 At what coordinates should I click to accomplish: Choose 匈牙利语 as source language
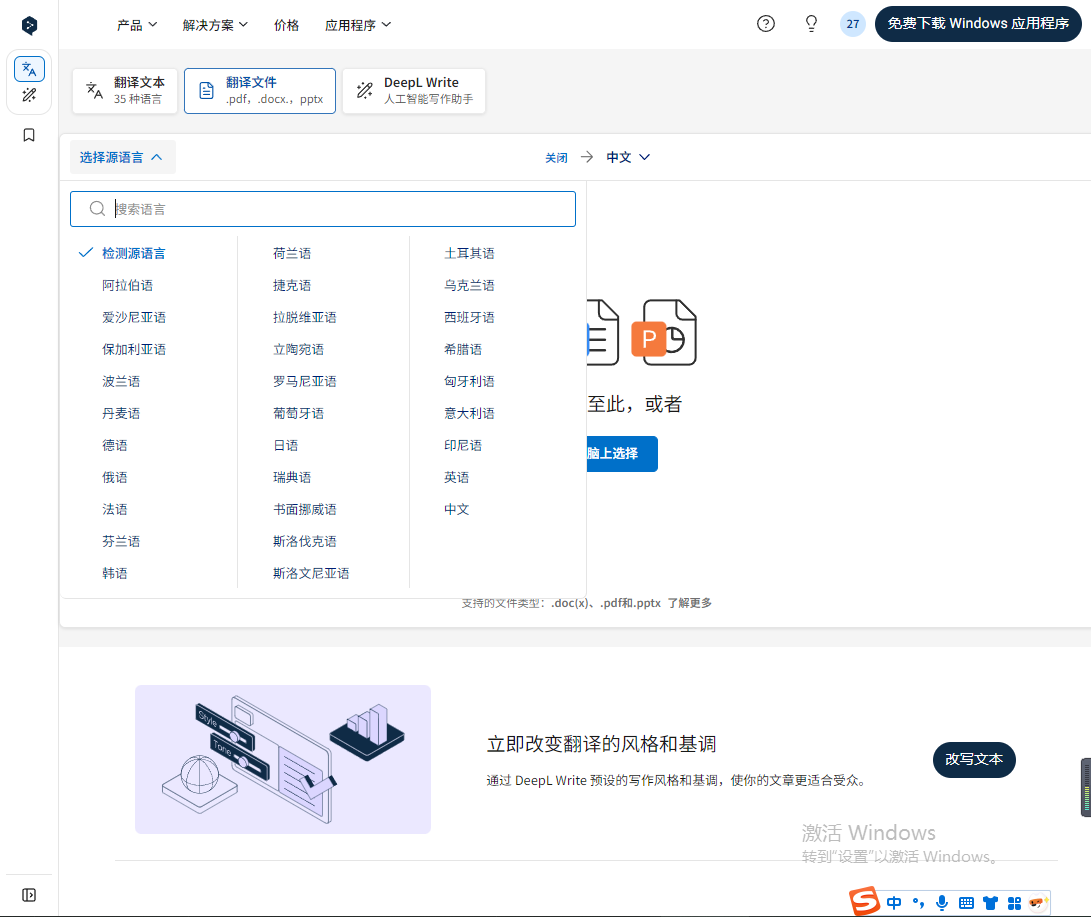coord(470,381)
